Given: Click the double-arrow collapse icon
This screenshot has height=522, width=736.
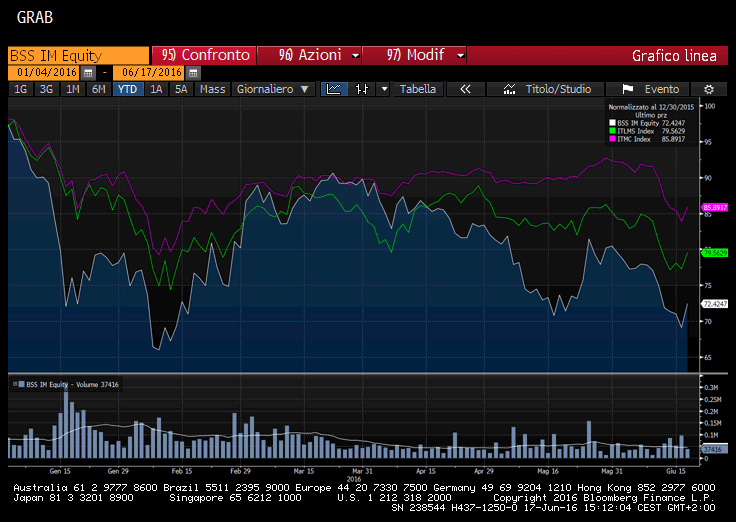Looking at the screenshot, I should [x=464, y=89].
